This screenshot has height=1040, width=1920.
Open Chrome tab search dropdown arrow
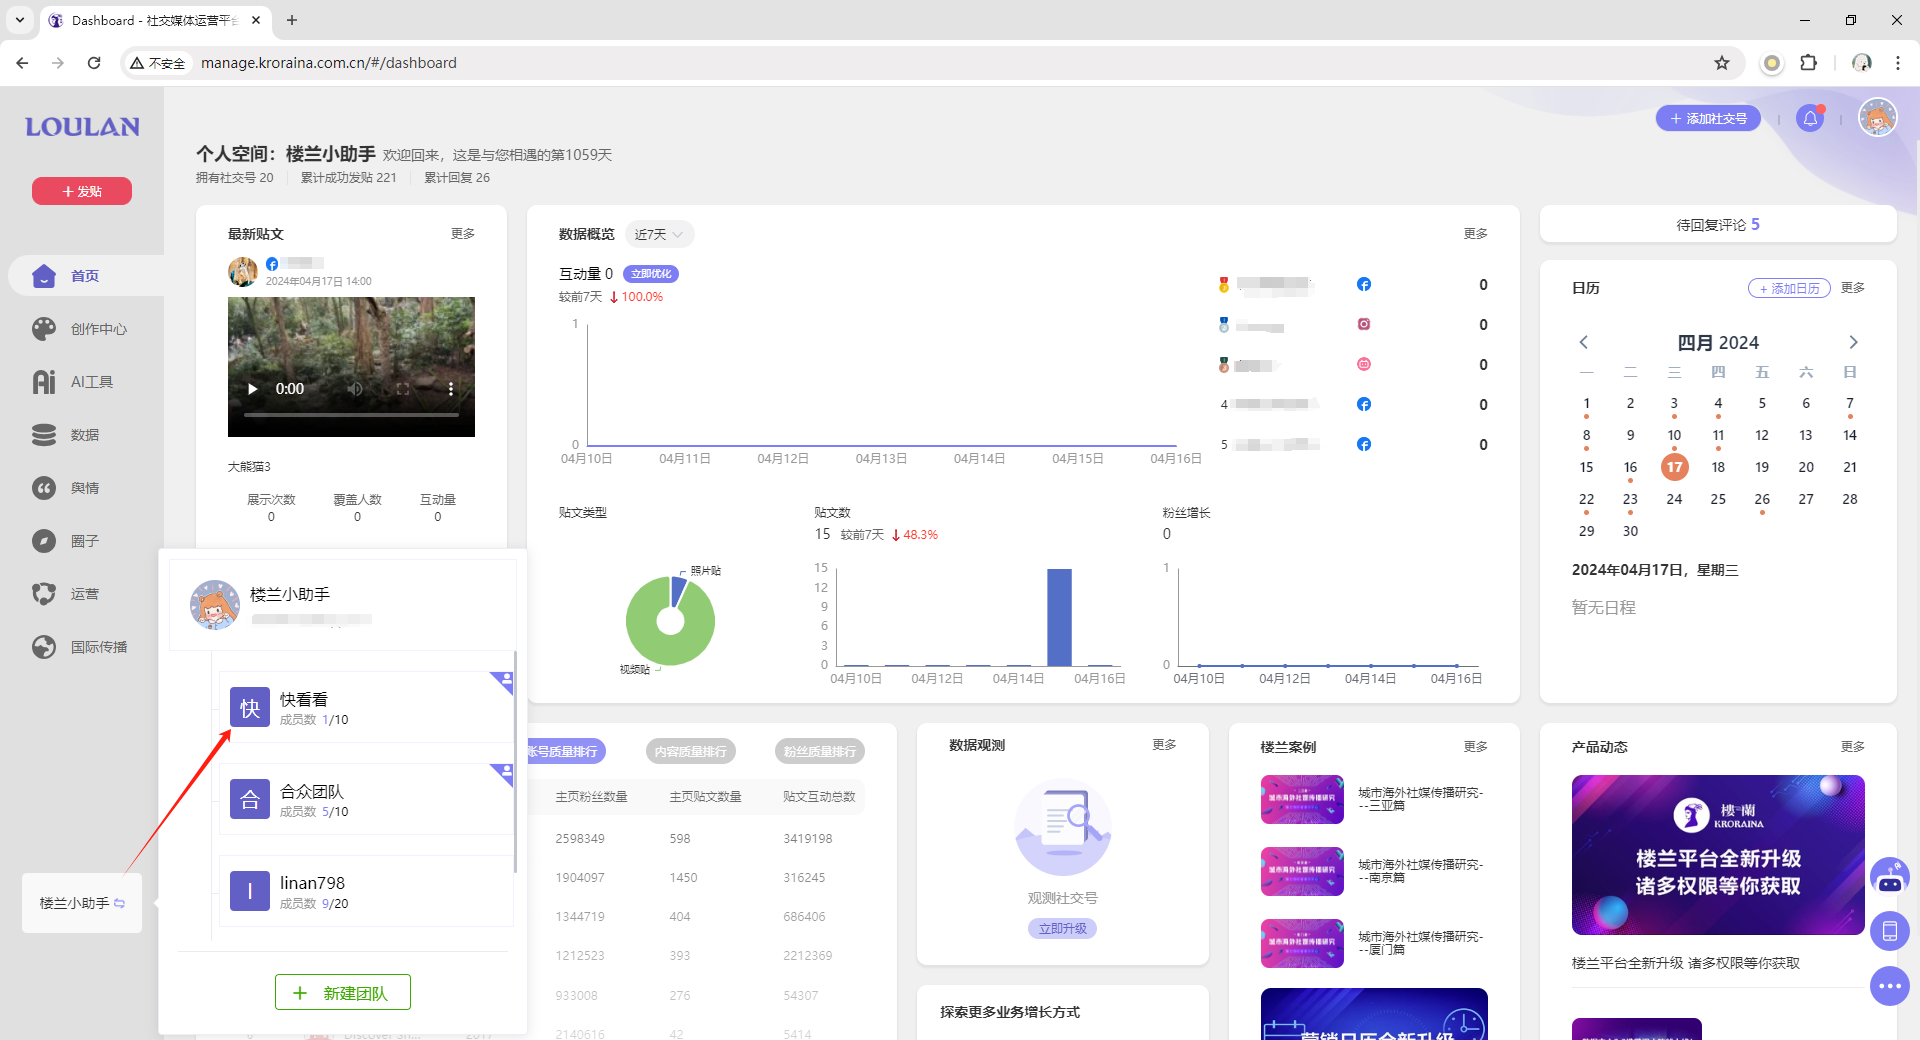tap(19, 20)
